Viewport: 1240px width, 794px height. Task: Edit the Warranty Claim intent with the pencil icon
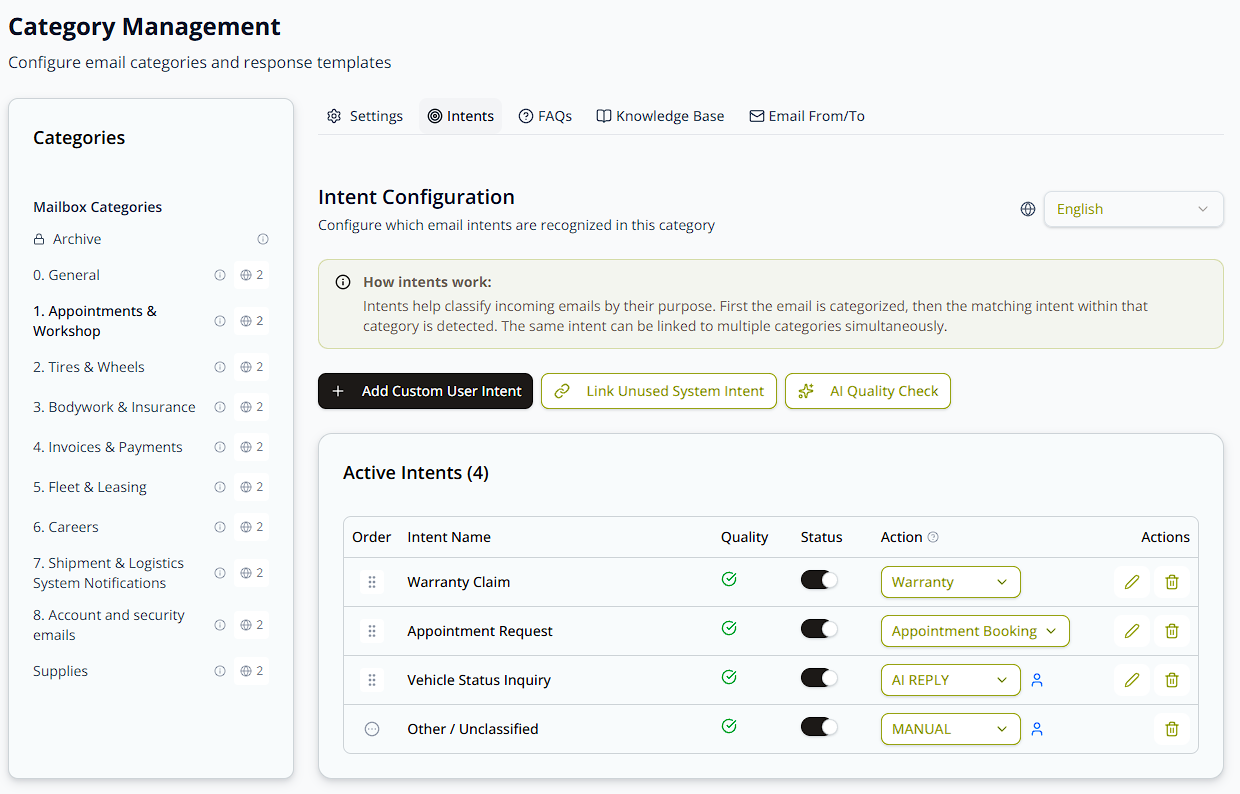[1132, 582]
